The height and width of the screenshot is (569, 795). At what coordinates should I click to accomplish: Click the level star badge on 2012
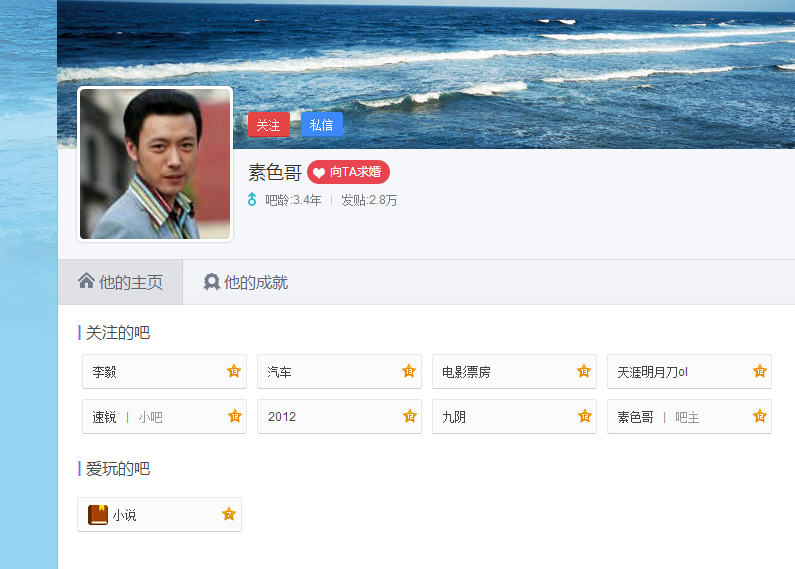point(410,416)
